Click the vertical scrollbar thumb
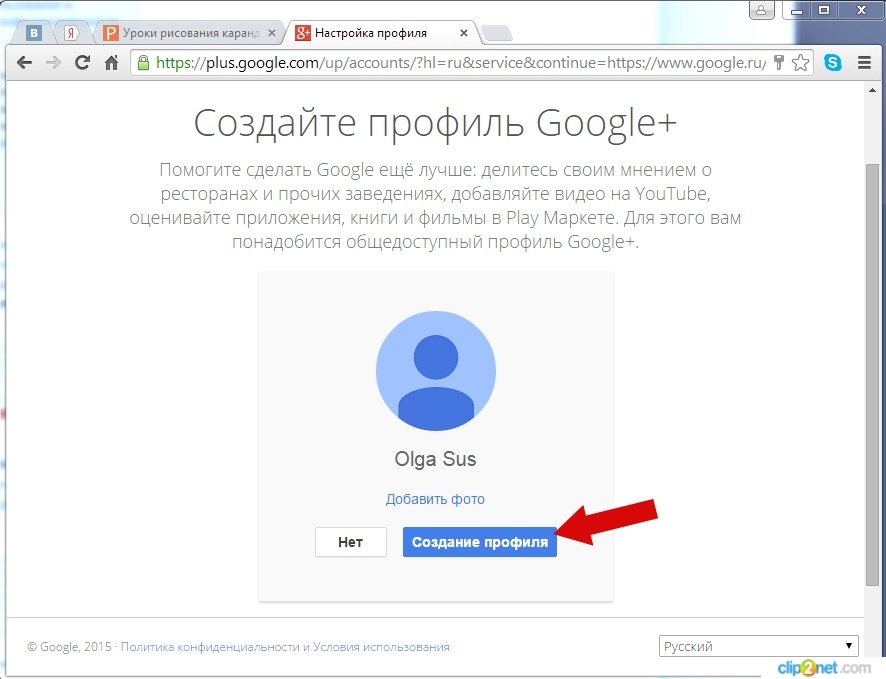 [872, 374]
